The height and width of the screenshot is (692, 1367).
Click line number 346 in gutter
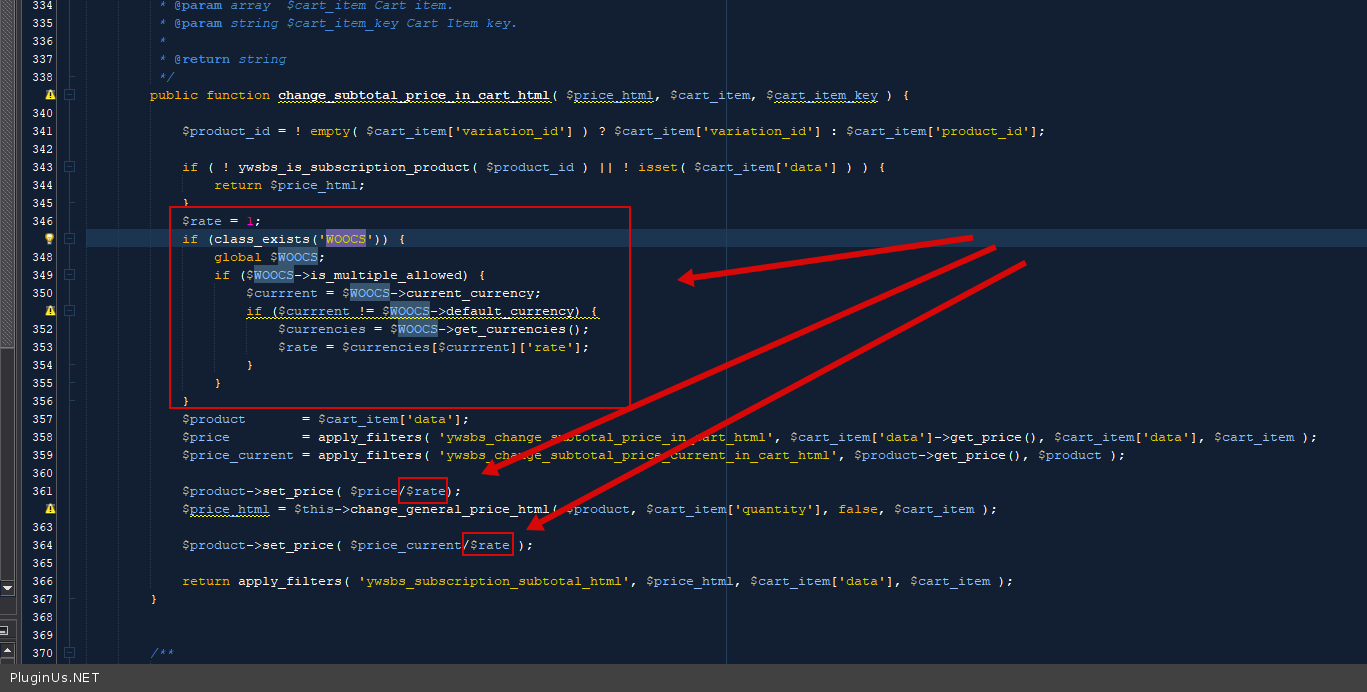point(43,221)
